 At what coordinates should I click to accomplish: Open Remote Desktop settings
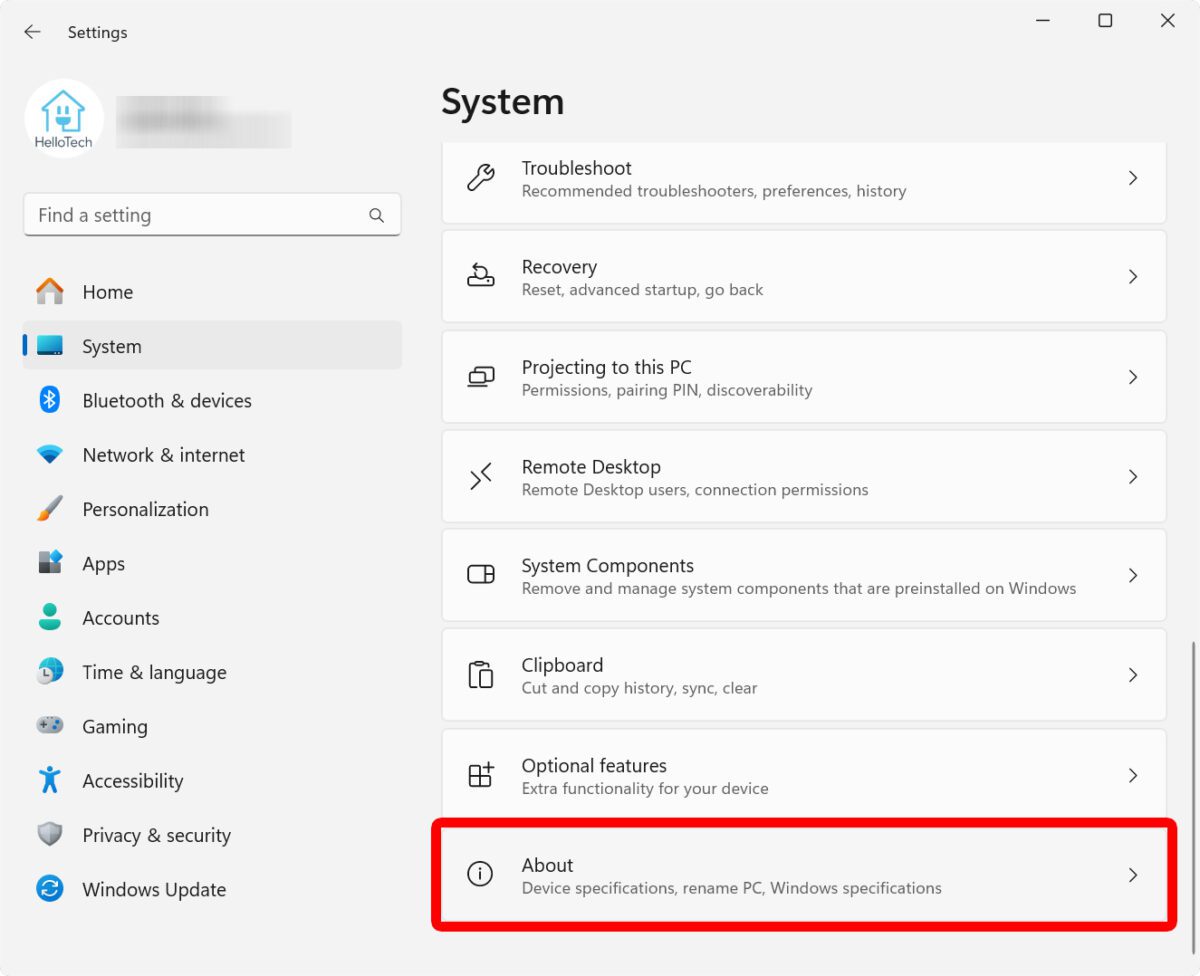802,476
